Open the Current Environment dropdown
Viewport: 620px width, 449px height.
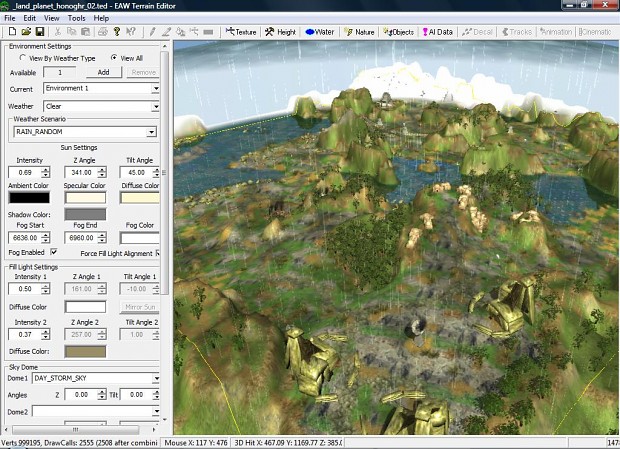(x=156, y=89)
